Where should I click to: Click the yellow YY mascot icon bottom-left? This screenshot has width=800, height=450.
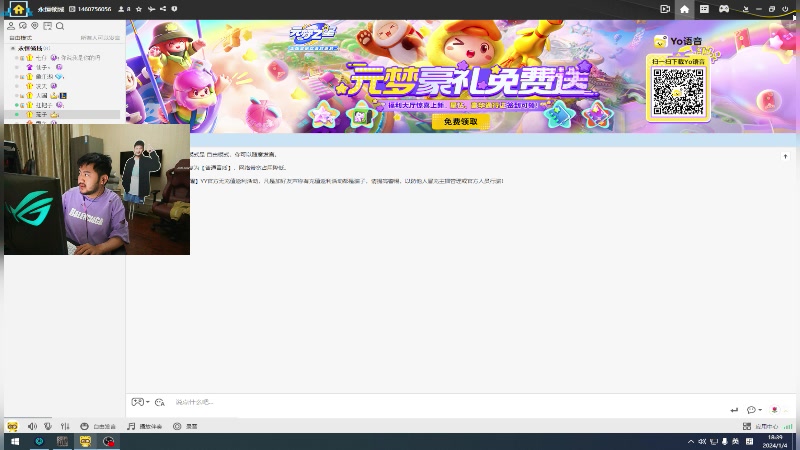point(12,426)
